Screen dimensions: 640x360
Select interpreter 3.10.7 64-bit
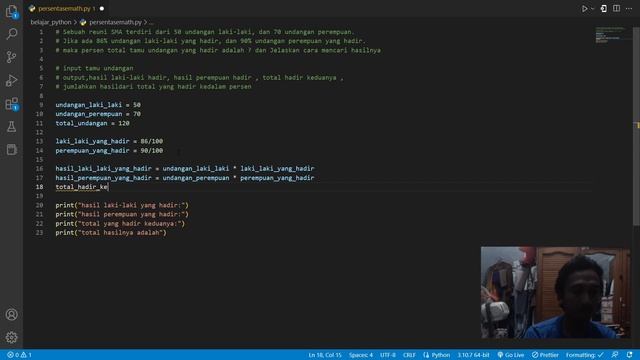(473, 355)
